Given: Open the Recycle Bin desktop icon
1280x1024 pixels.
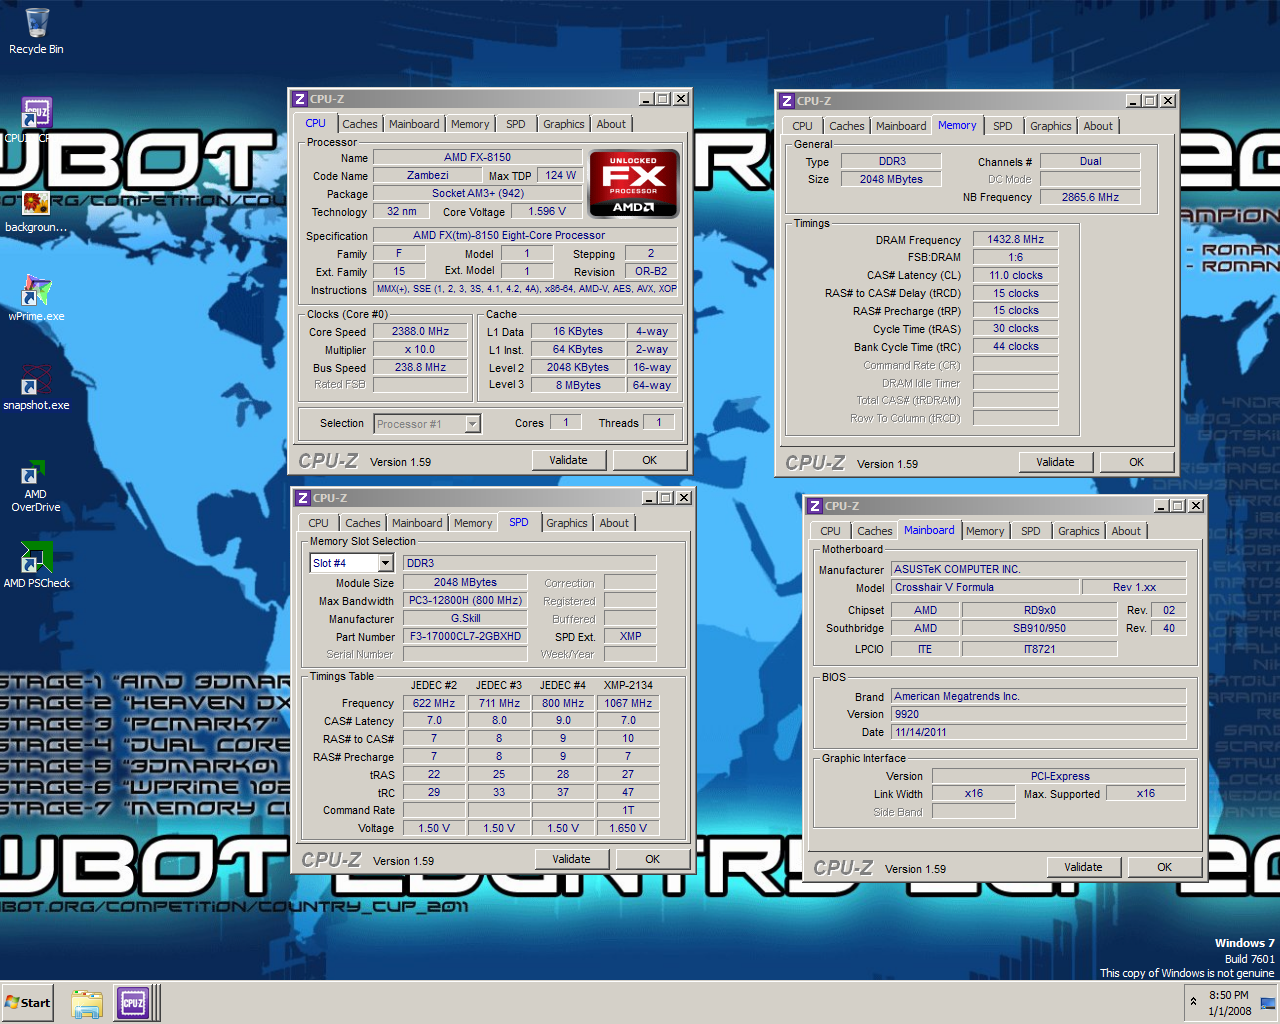Looking at the screenshot, I should (36, 30).
